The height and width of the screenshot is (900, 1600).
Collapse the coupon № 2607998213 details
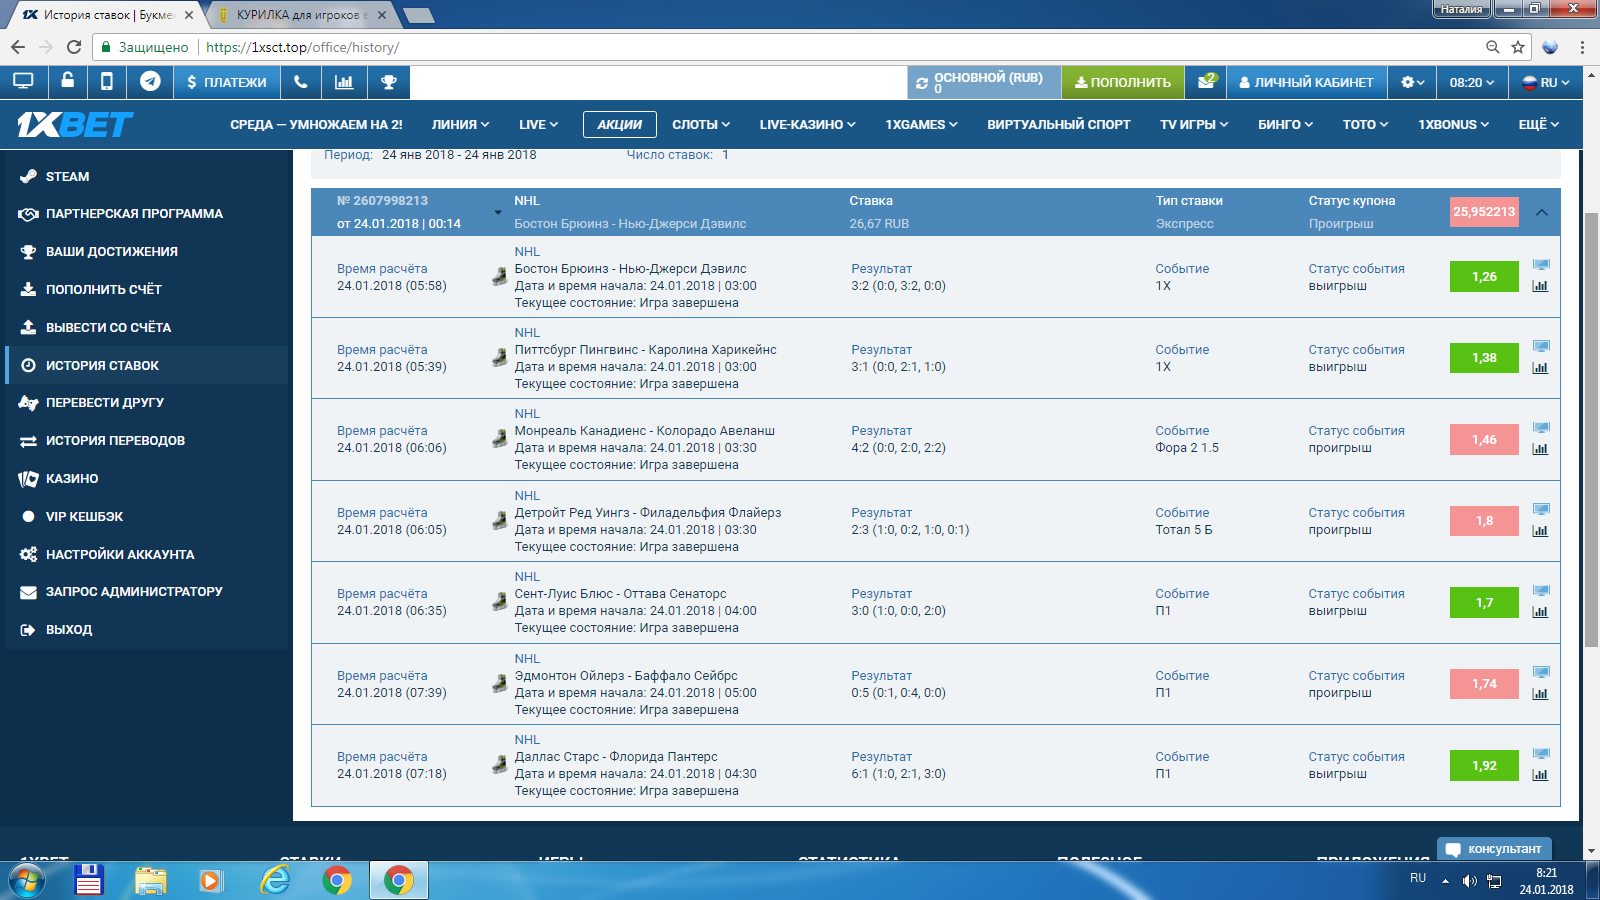pos(1541,212)
